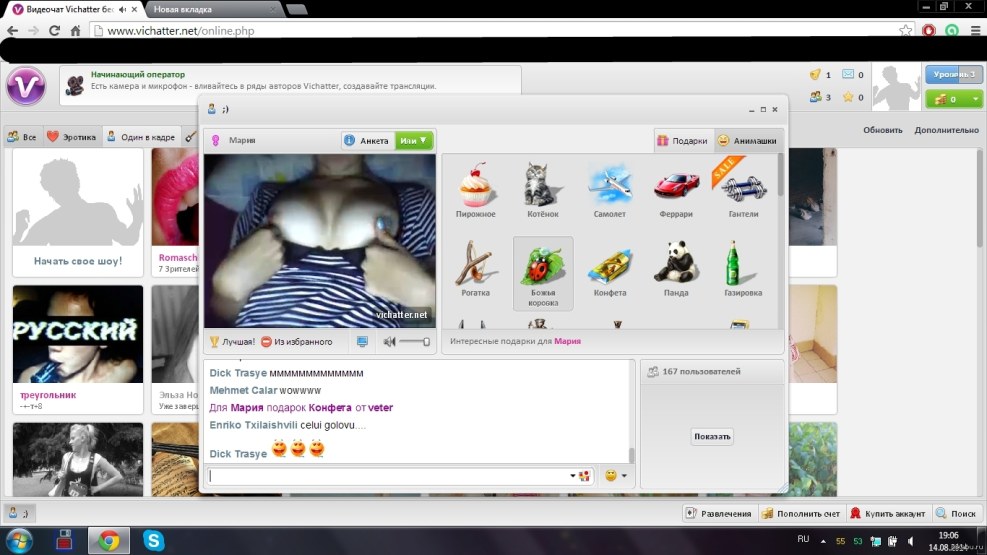Send the Конфета candy gift
Viewport: 987px width, 555px height.
pyautogui.click(x=609, y=269)
